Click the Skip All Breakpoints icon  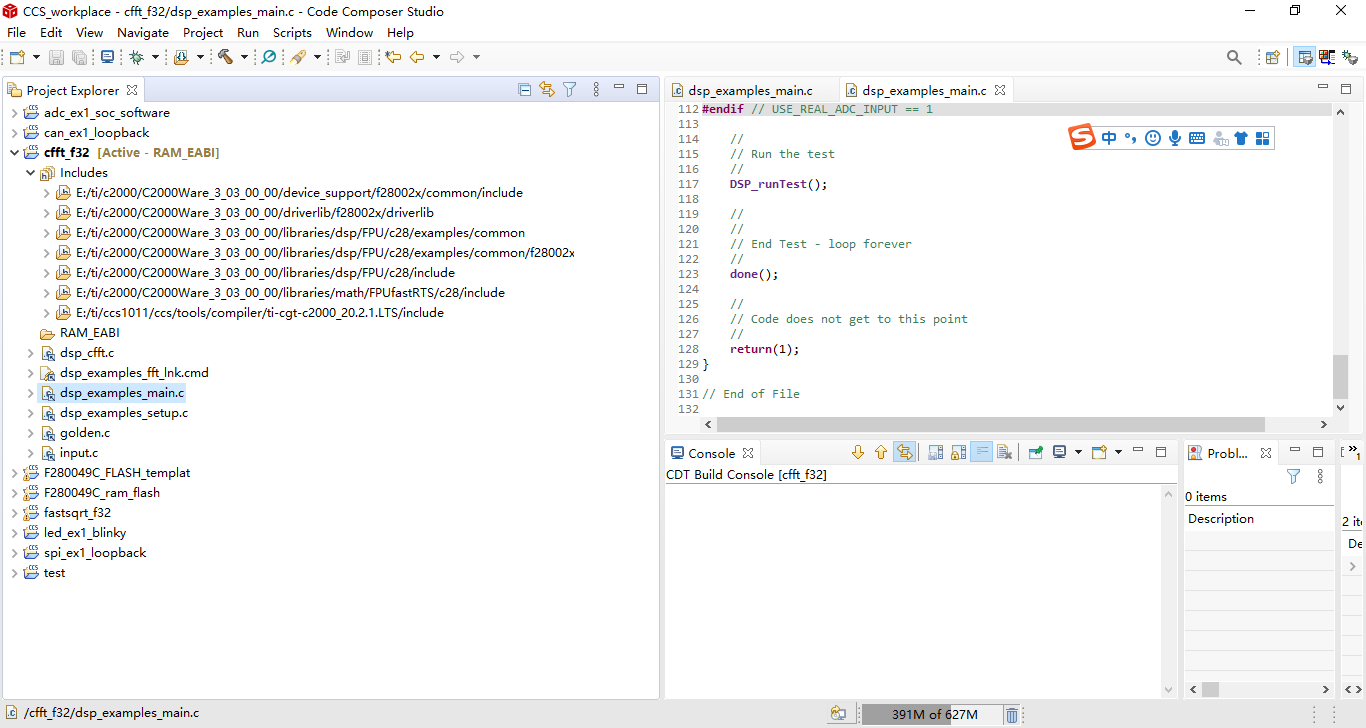(x=269, y=58)
